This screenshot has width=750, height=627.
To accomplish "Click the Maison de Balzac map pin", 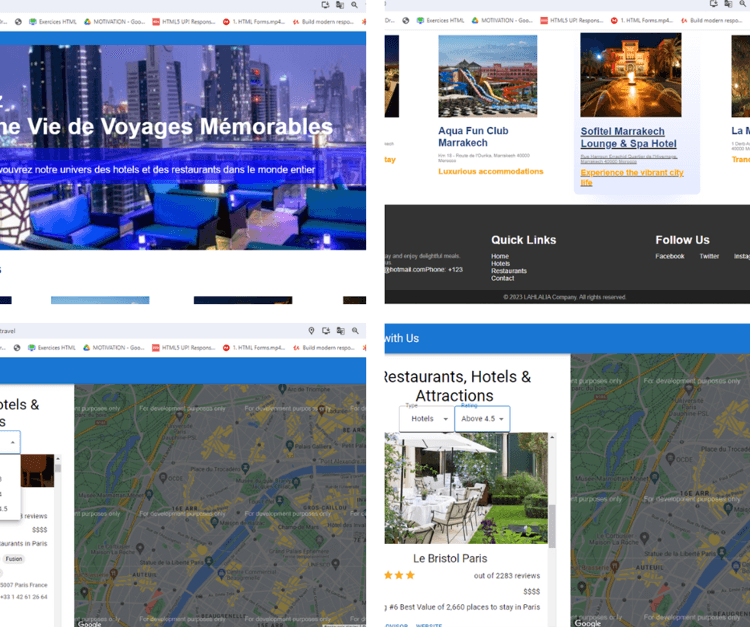I will pyautogui.click(x=214, y=522).
